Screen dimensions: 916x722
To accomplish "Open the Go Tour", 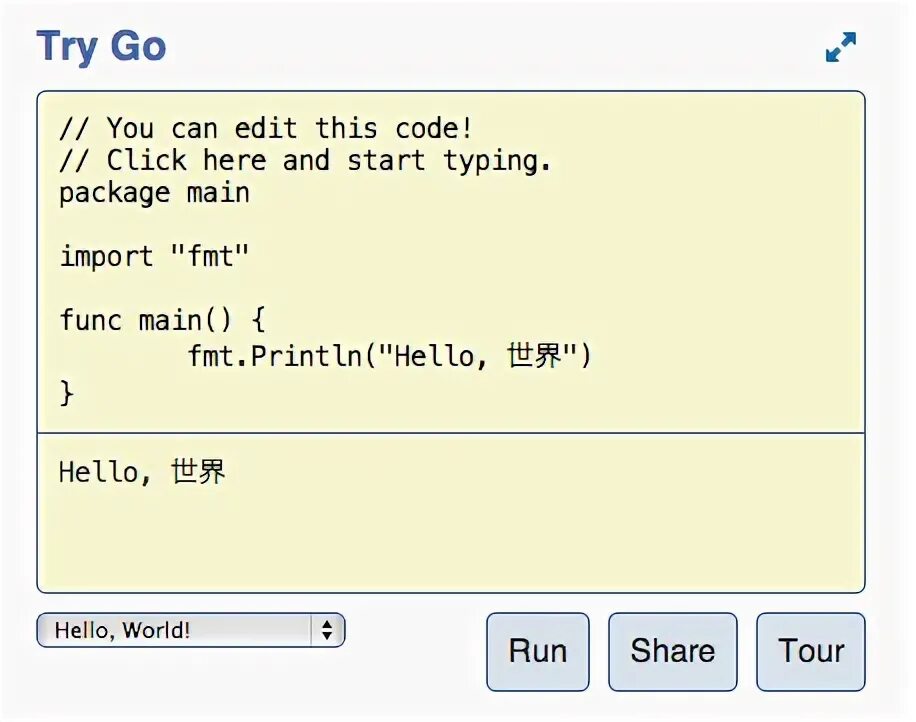I will [x=810, y=651].
